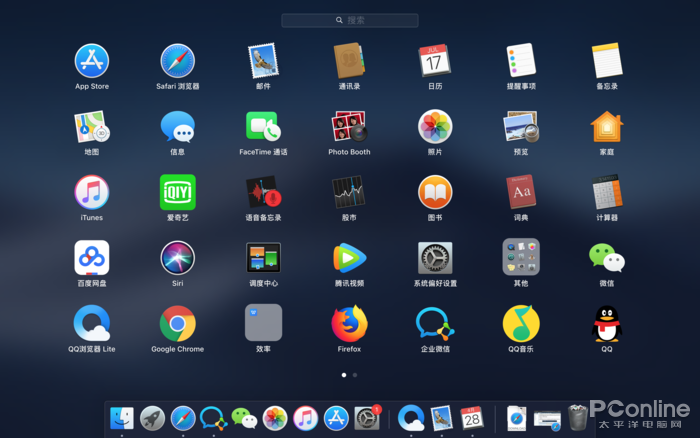
Task: Open the 词典 dictionary app
Action: pos(521,192)
